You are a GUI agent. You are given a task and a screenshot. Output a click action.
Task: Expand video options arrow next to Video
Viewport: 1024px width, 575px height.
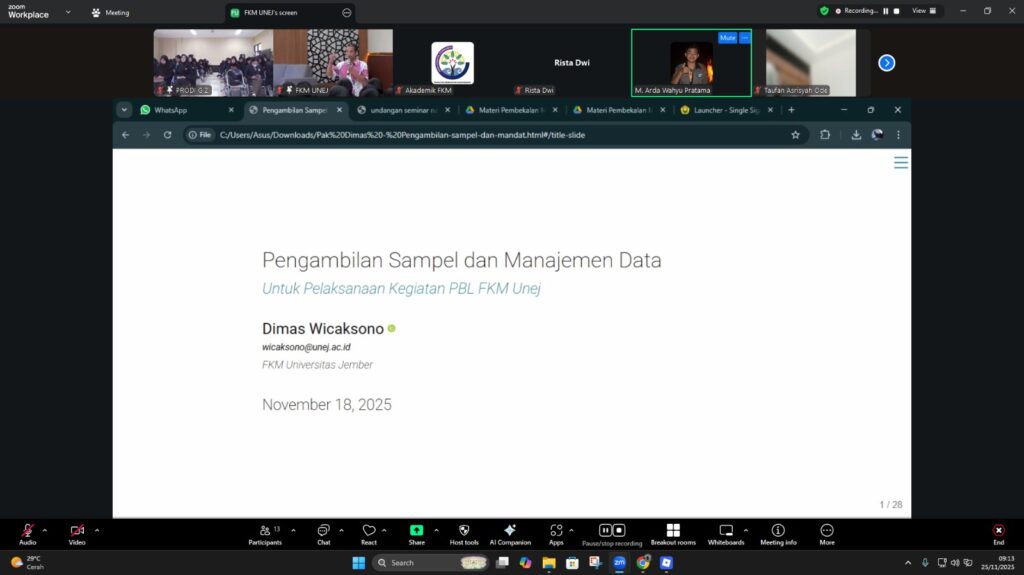click(x=97, y=530)
